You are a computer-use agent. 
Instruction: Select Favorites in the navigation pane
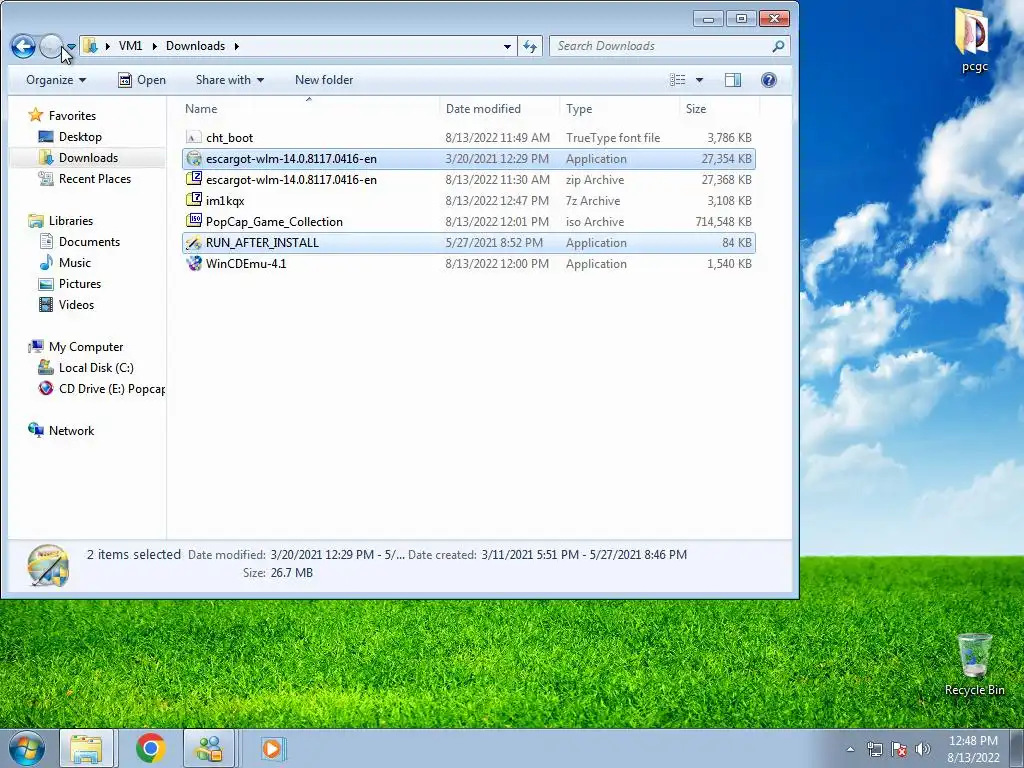tap(72, 116)
